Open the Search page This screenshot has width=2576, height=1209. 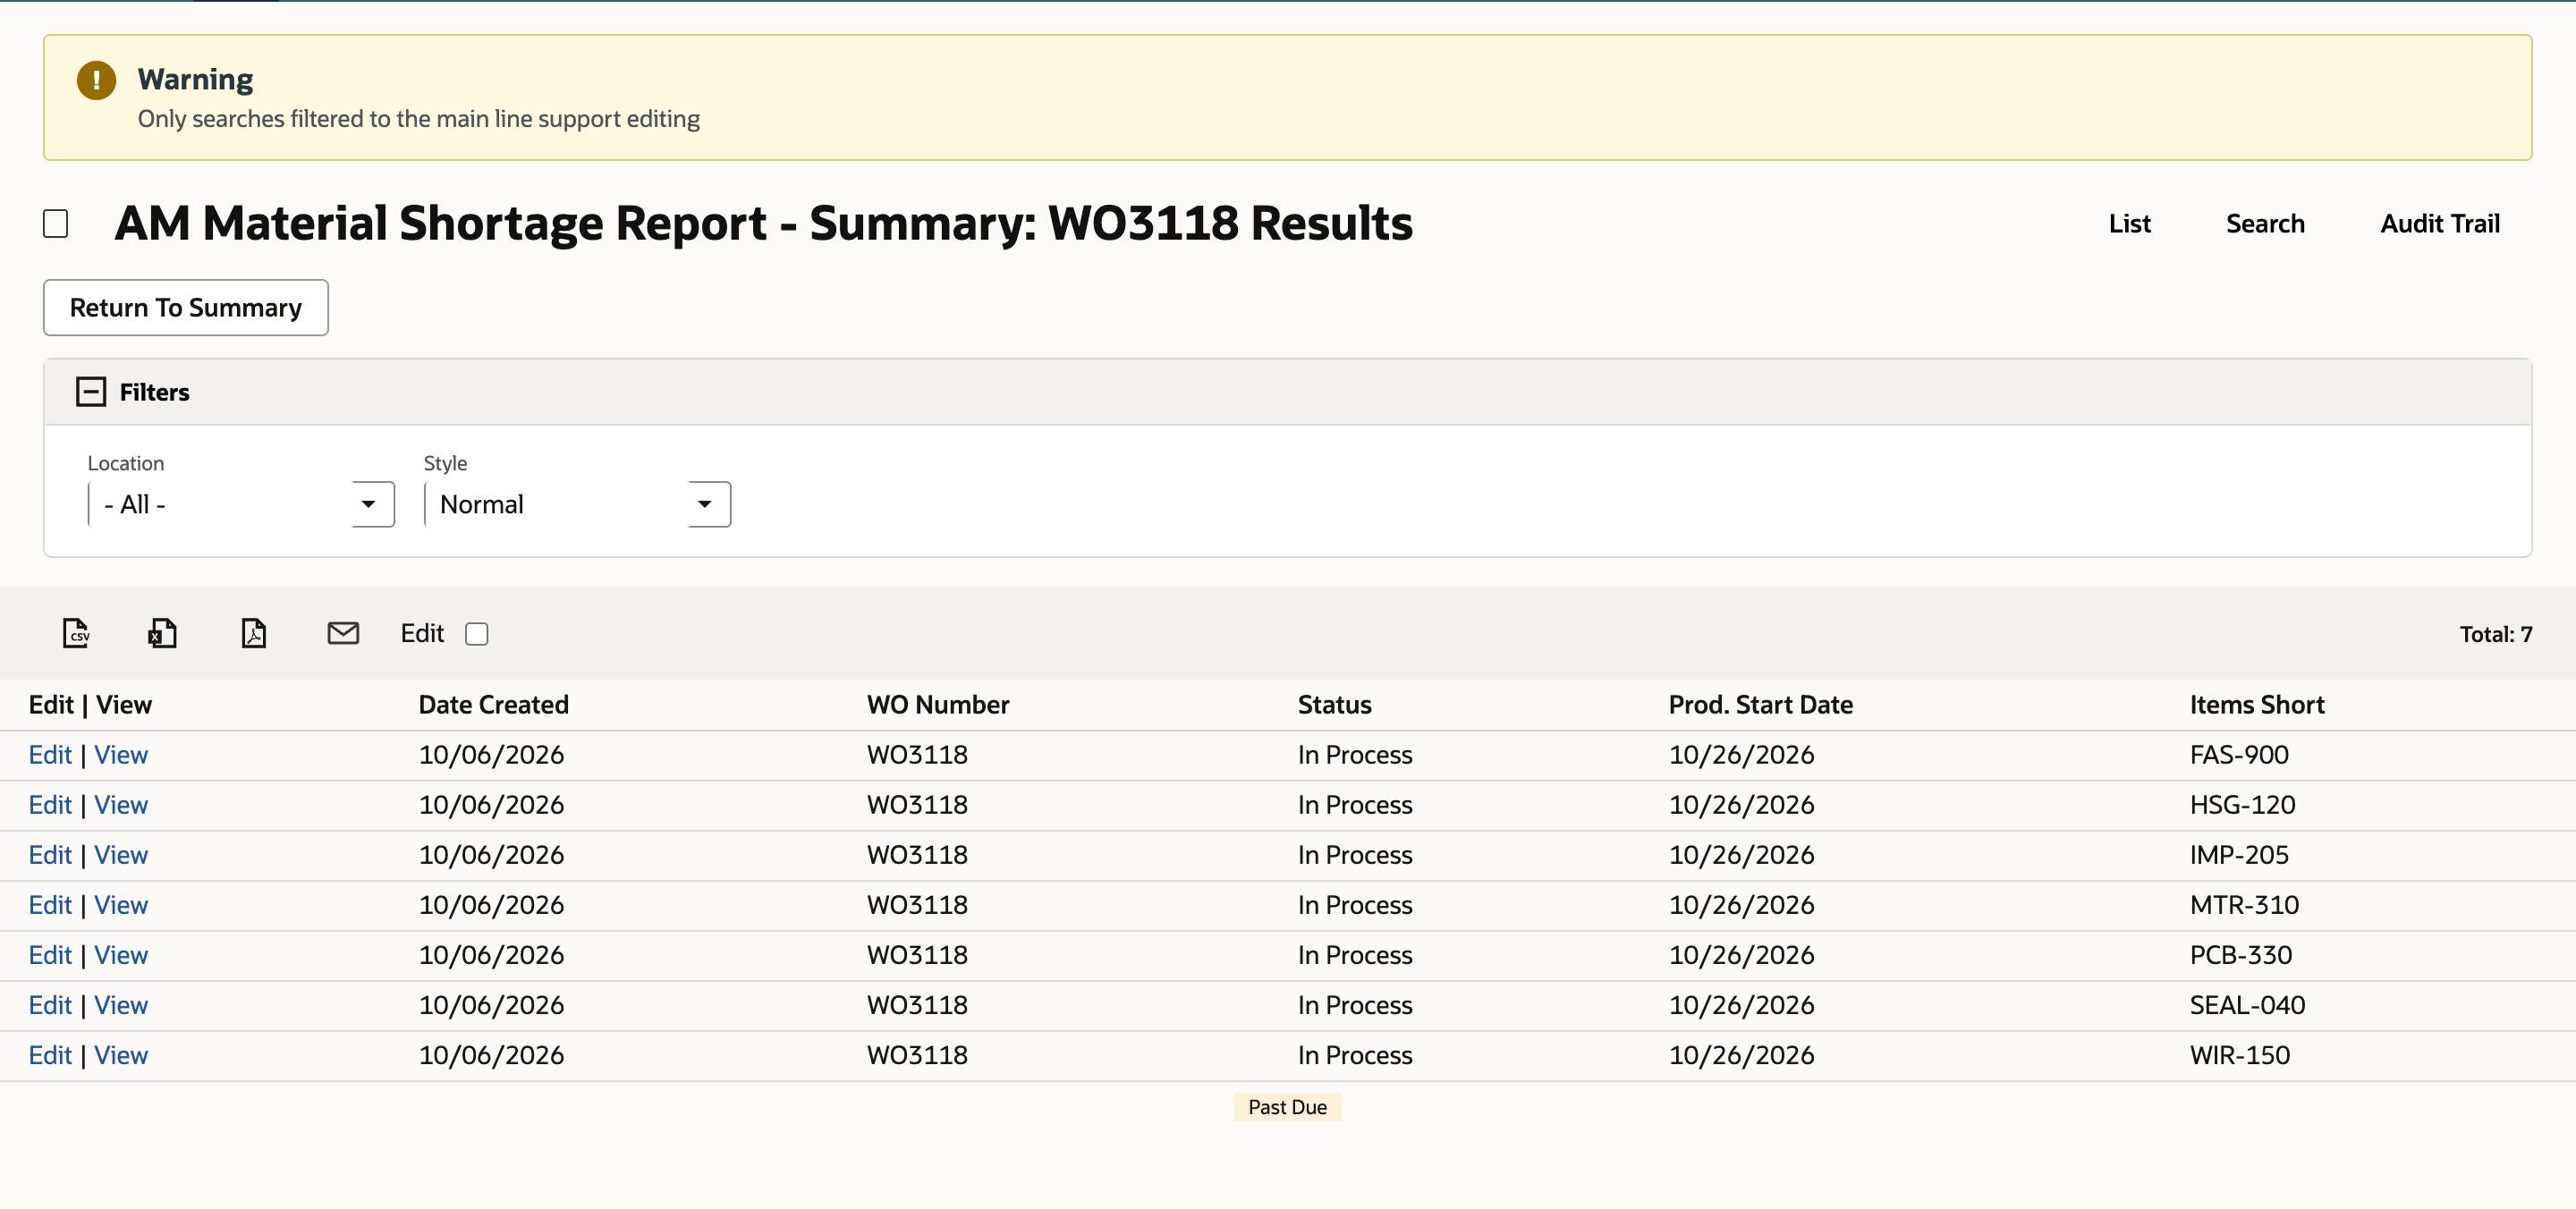tap(2265, 224)
